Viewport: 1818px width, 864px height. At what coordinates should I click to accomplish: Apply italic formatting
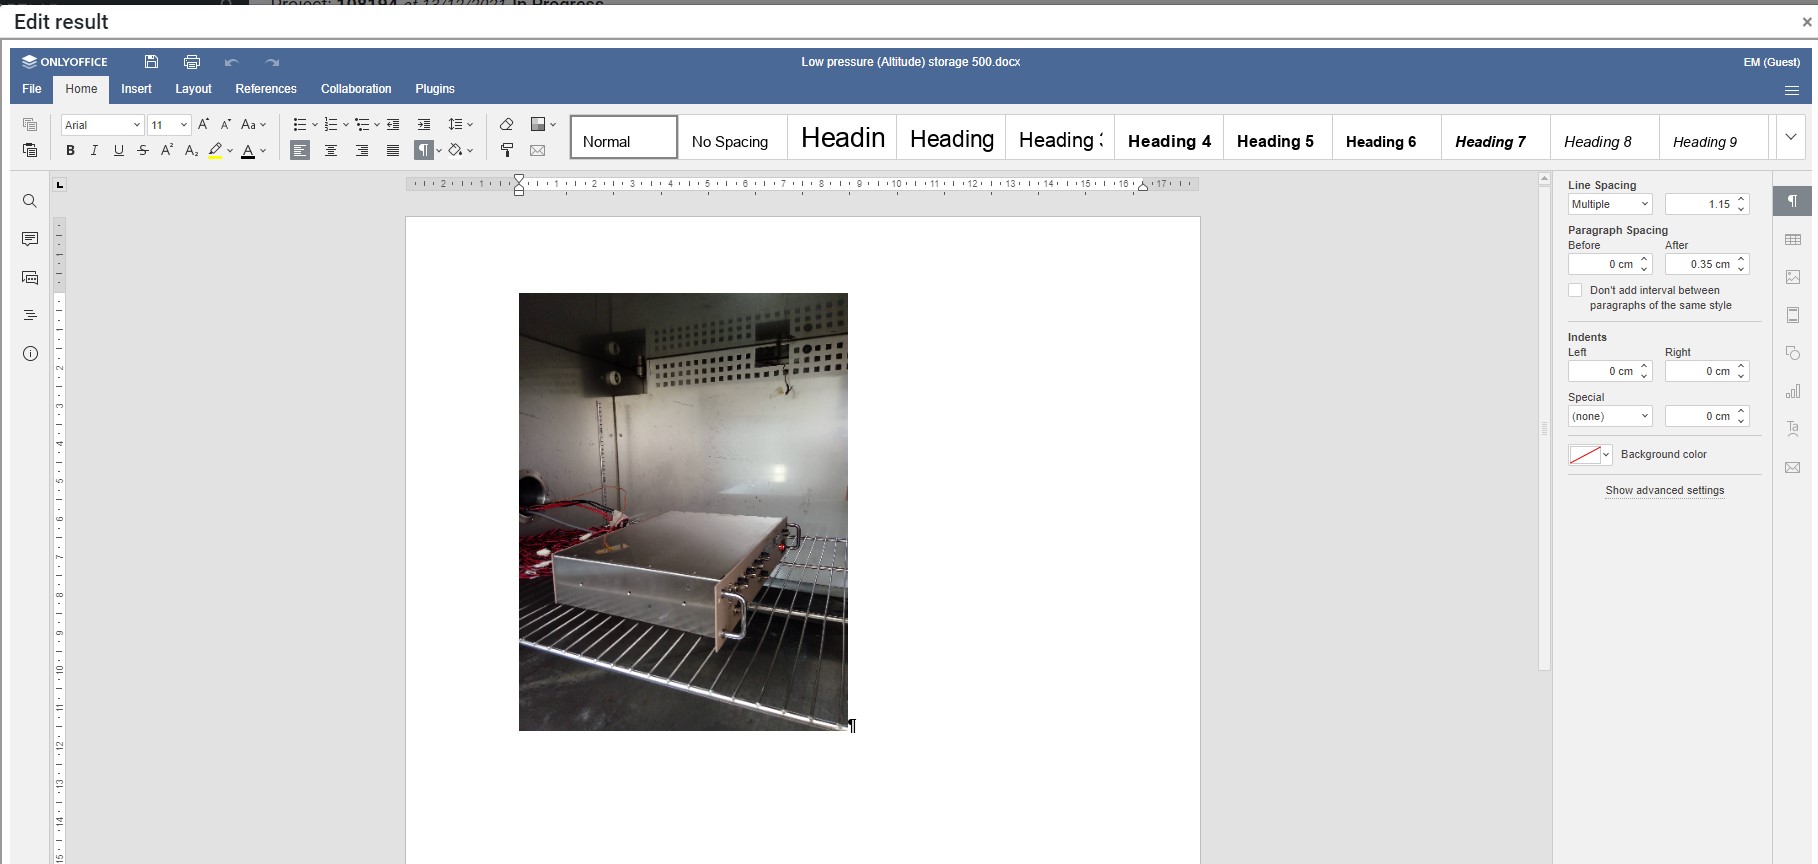tap(94, 150)
